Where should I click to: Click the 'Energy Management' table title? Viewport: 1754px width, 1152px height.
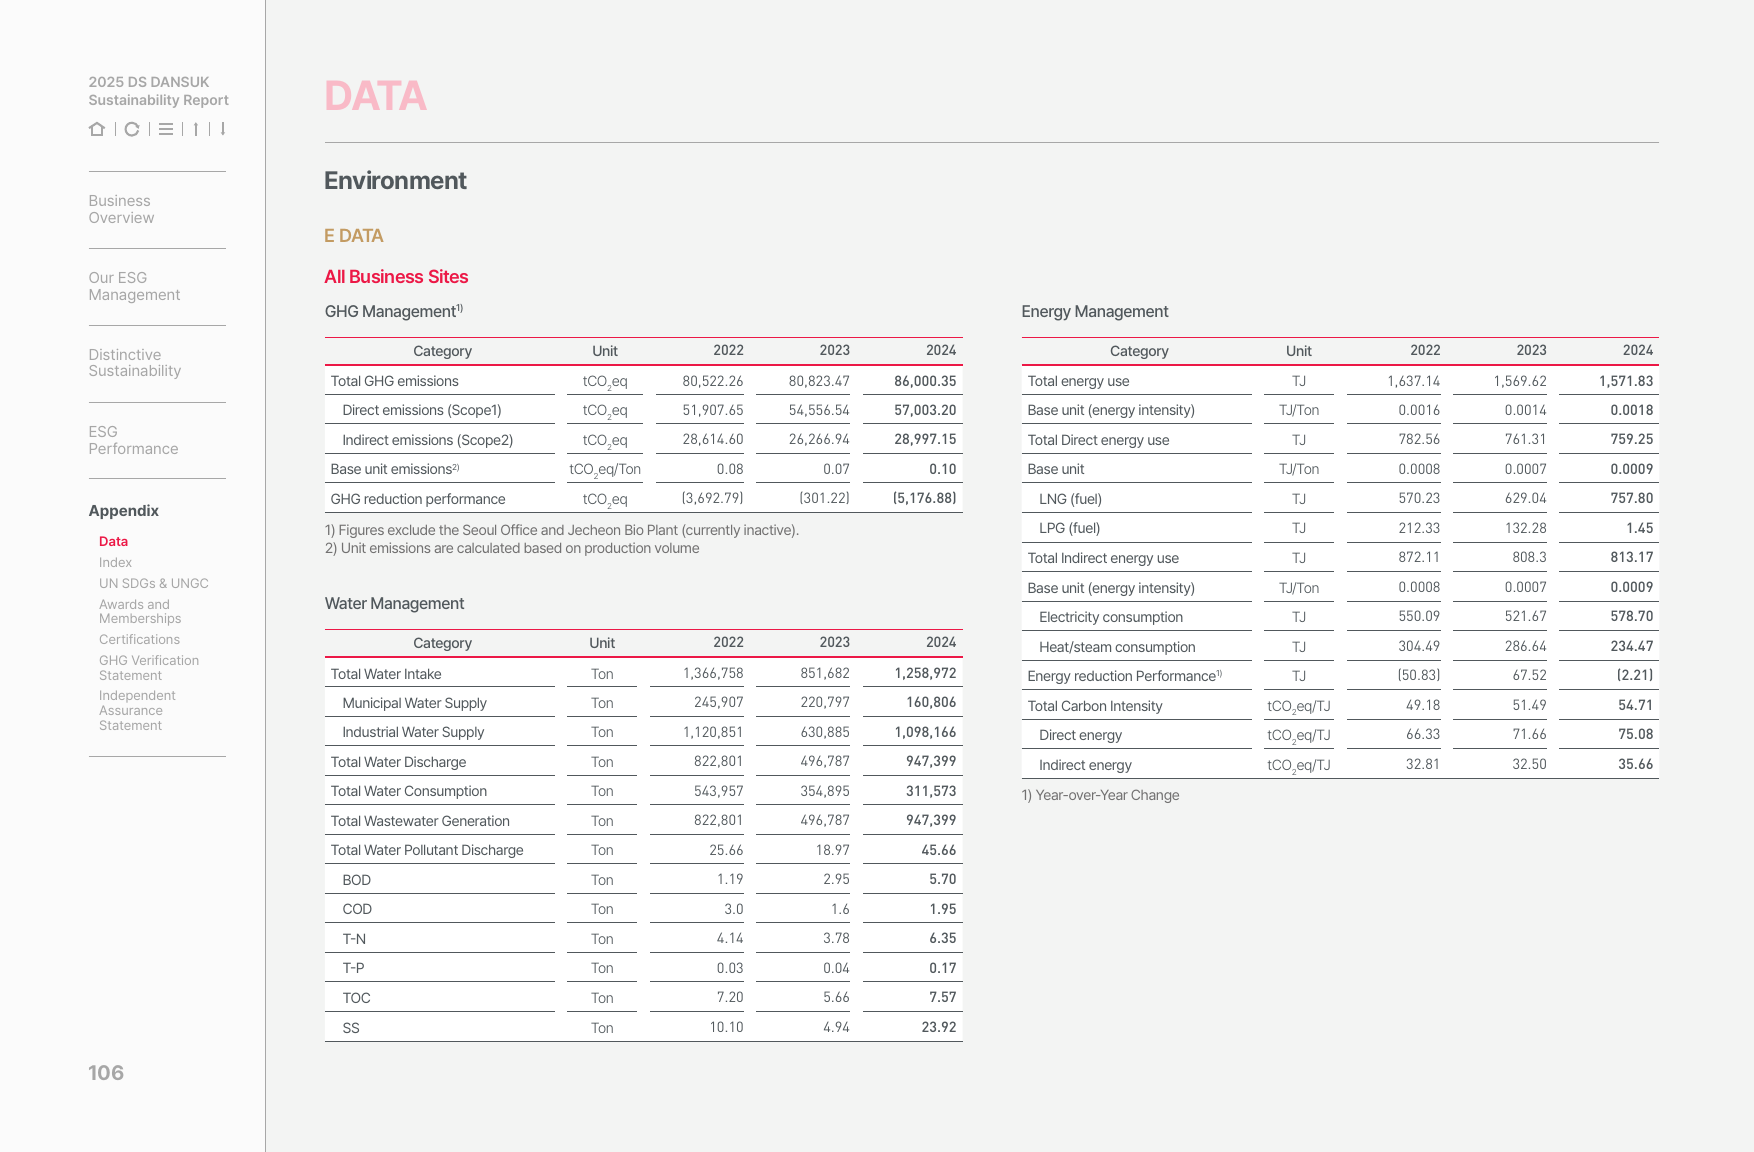1094,311
